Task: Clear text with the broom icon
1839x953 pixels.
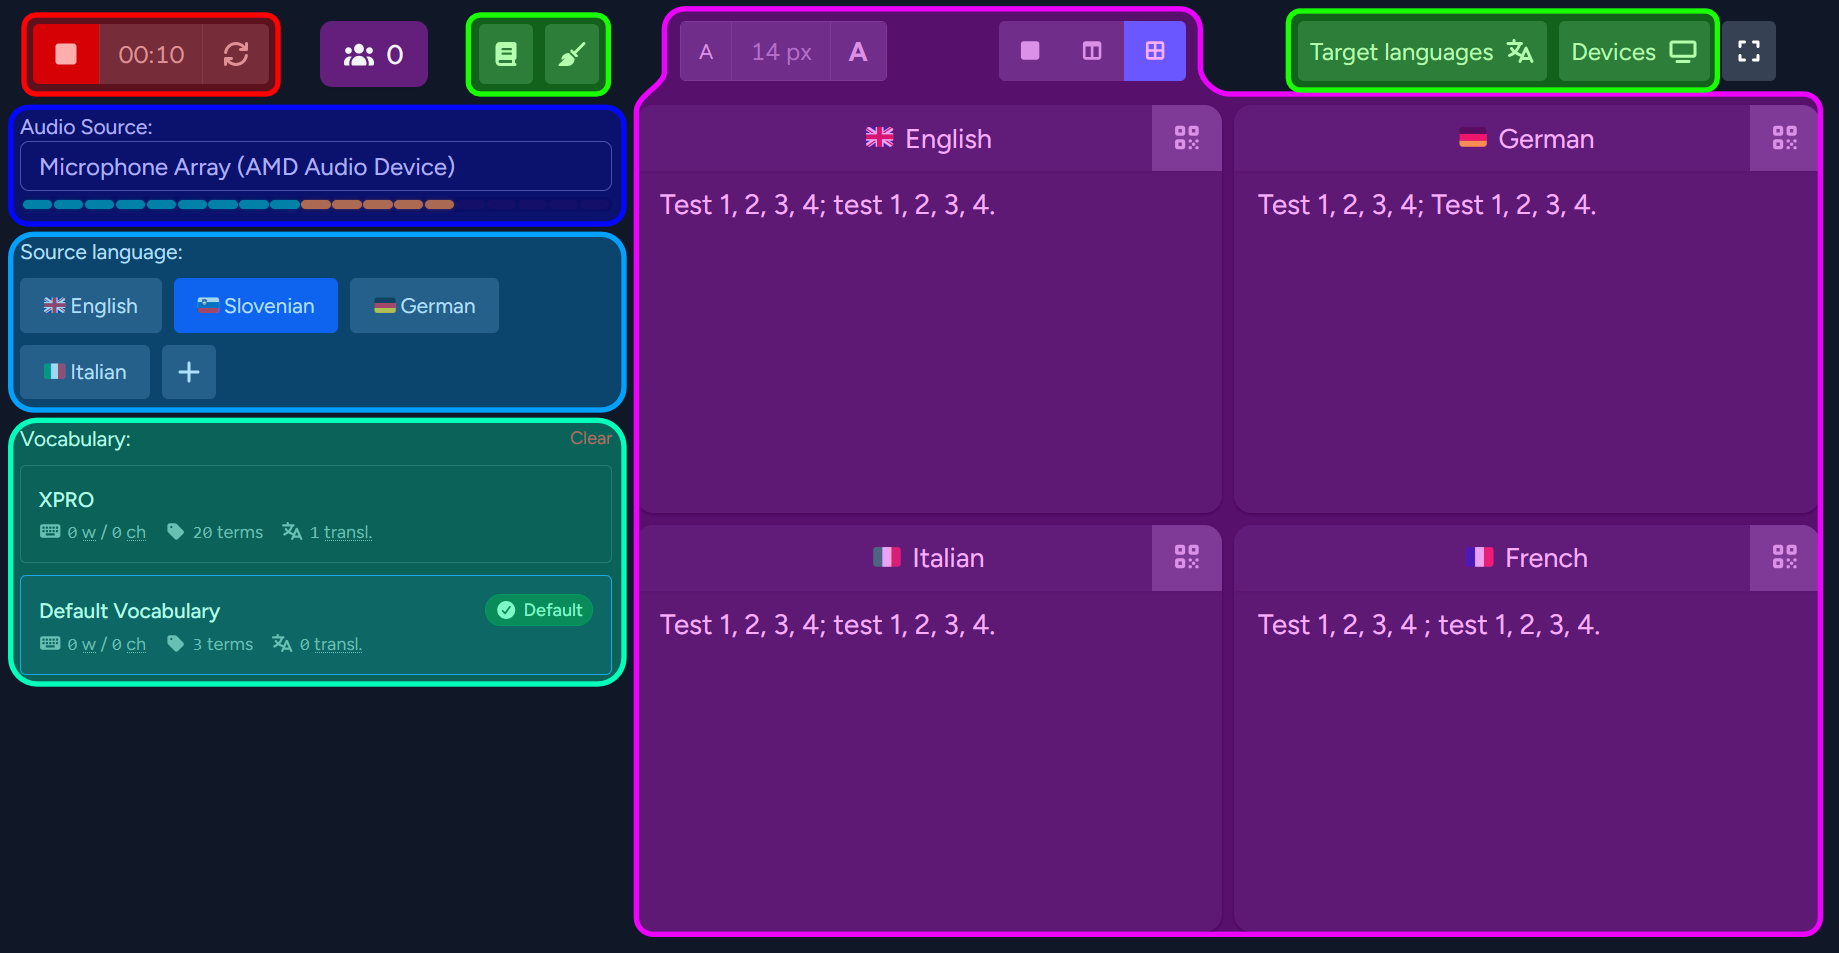Action: coord(571,54)
